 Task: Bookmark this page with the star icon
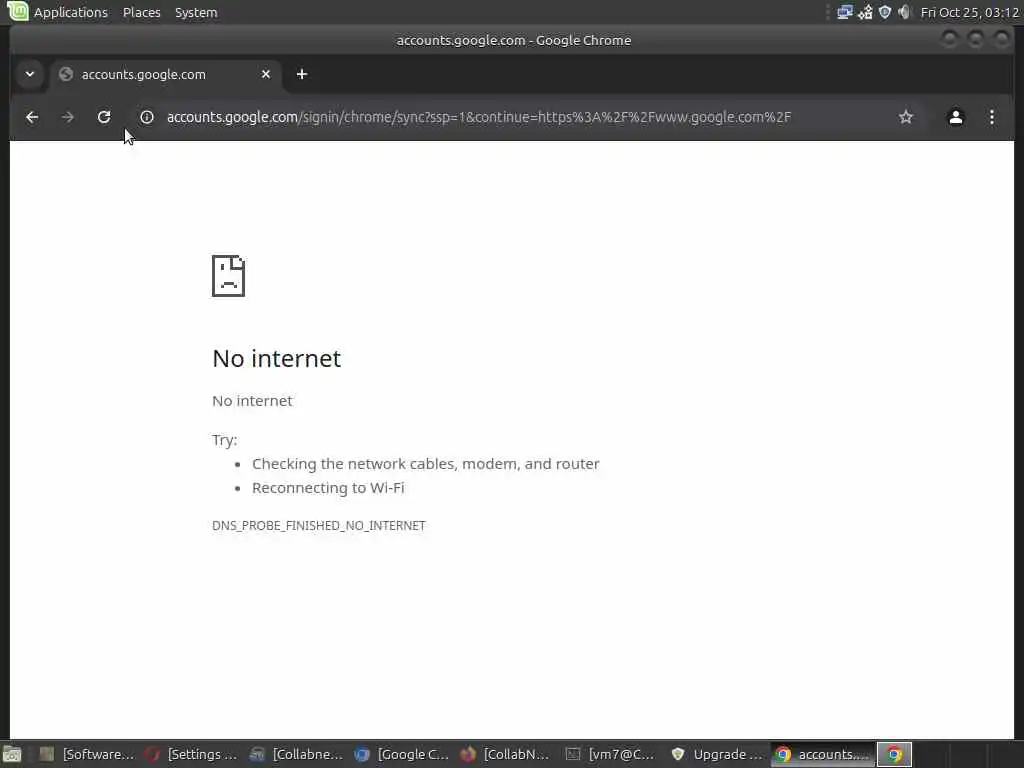[x=905, y=117]
